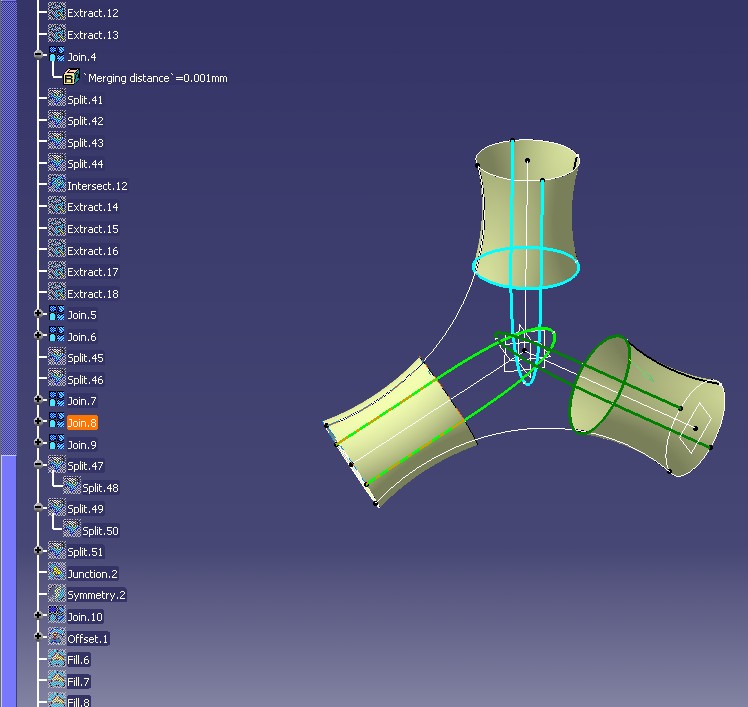Click the Fill.6 feature icon
Screen dimensions: 748x707
[x=57, y=659]
